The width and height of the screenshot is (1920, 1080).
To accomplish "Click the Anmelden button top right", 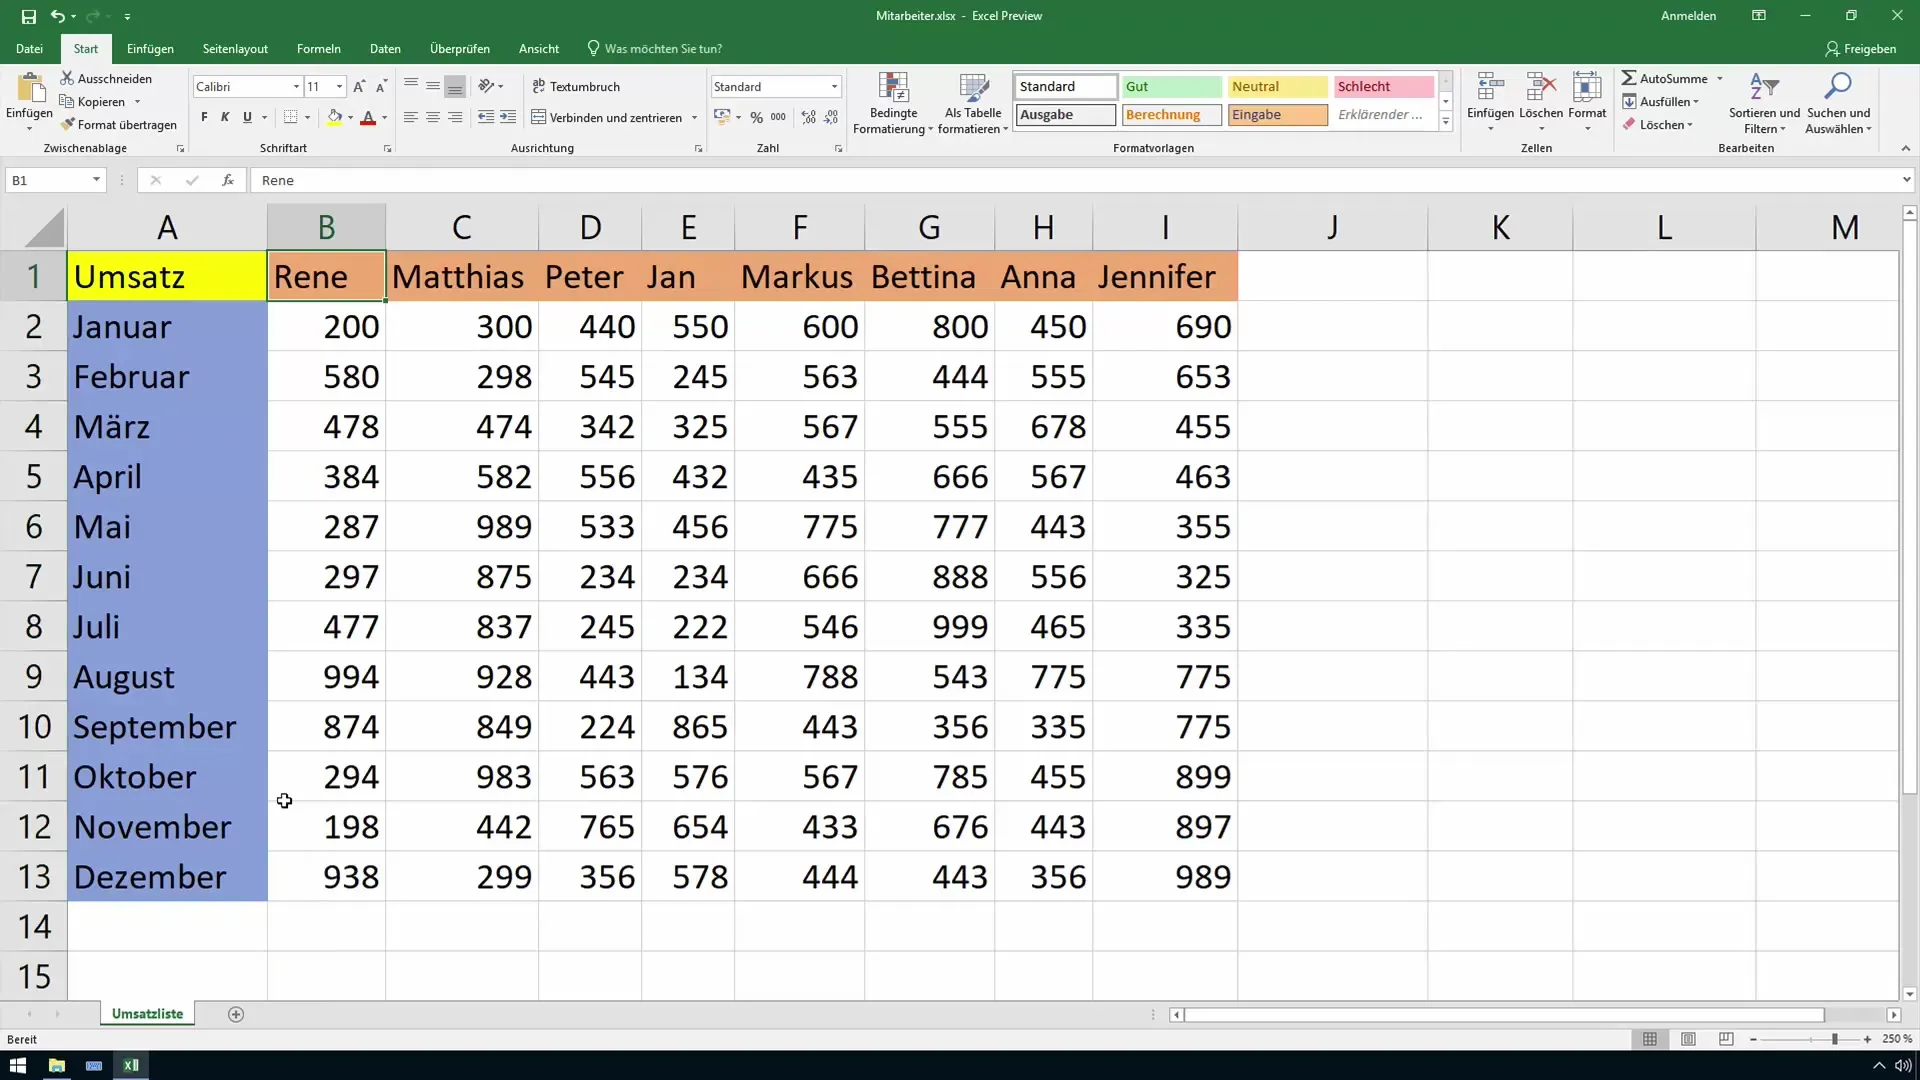I will tap(1689, 16).
